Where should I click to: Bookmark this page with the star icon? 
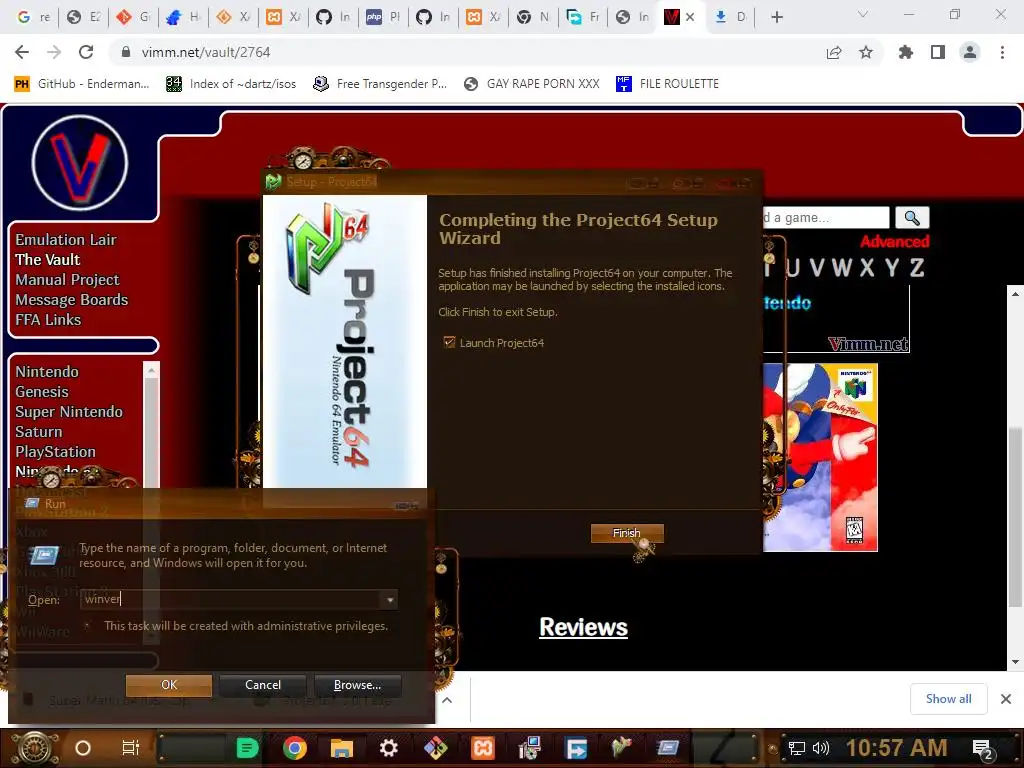[x=866, y=52]
